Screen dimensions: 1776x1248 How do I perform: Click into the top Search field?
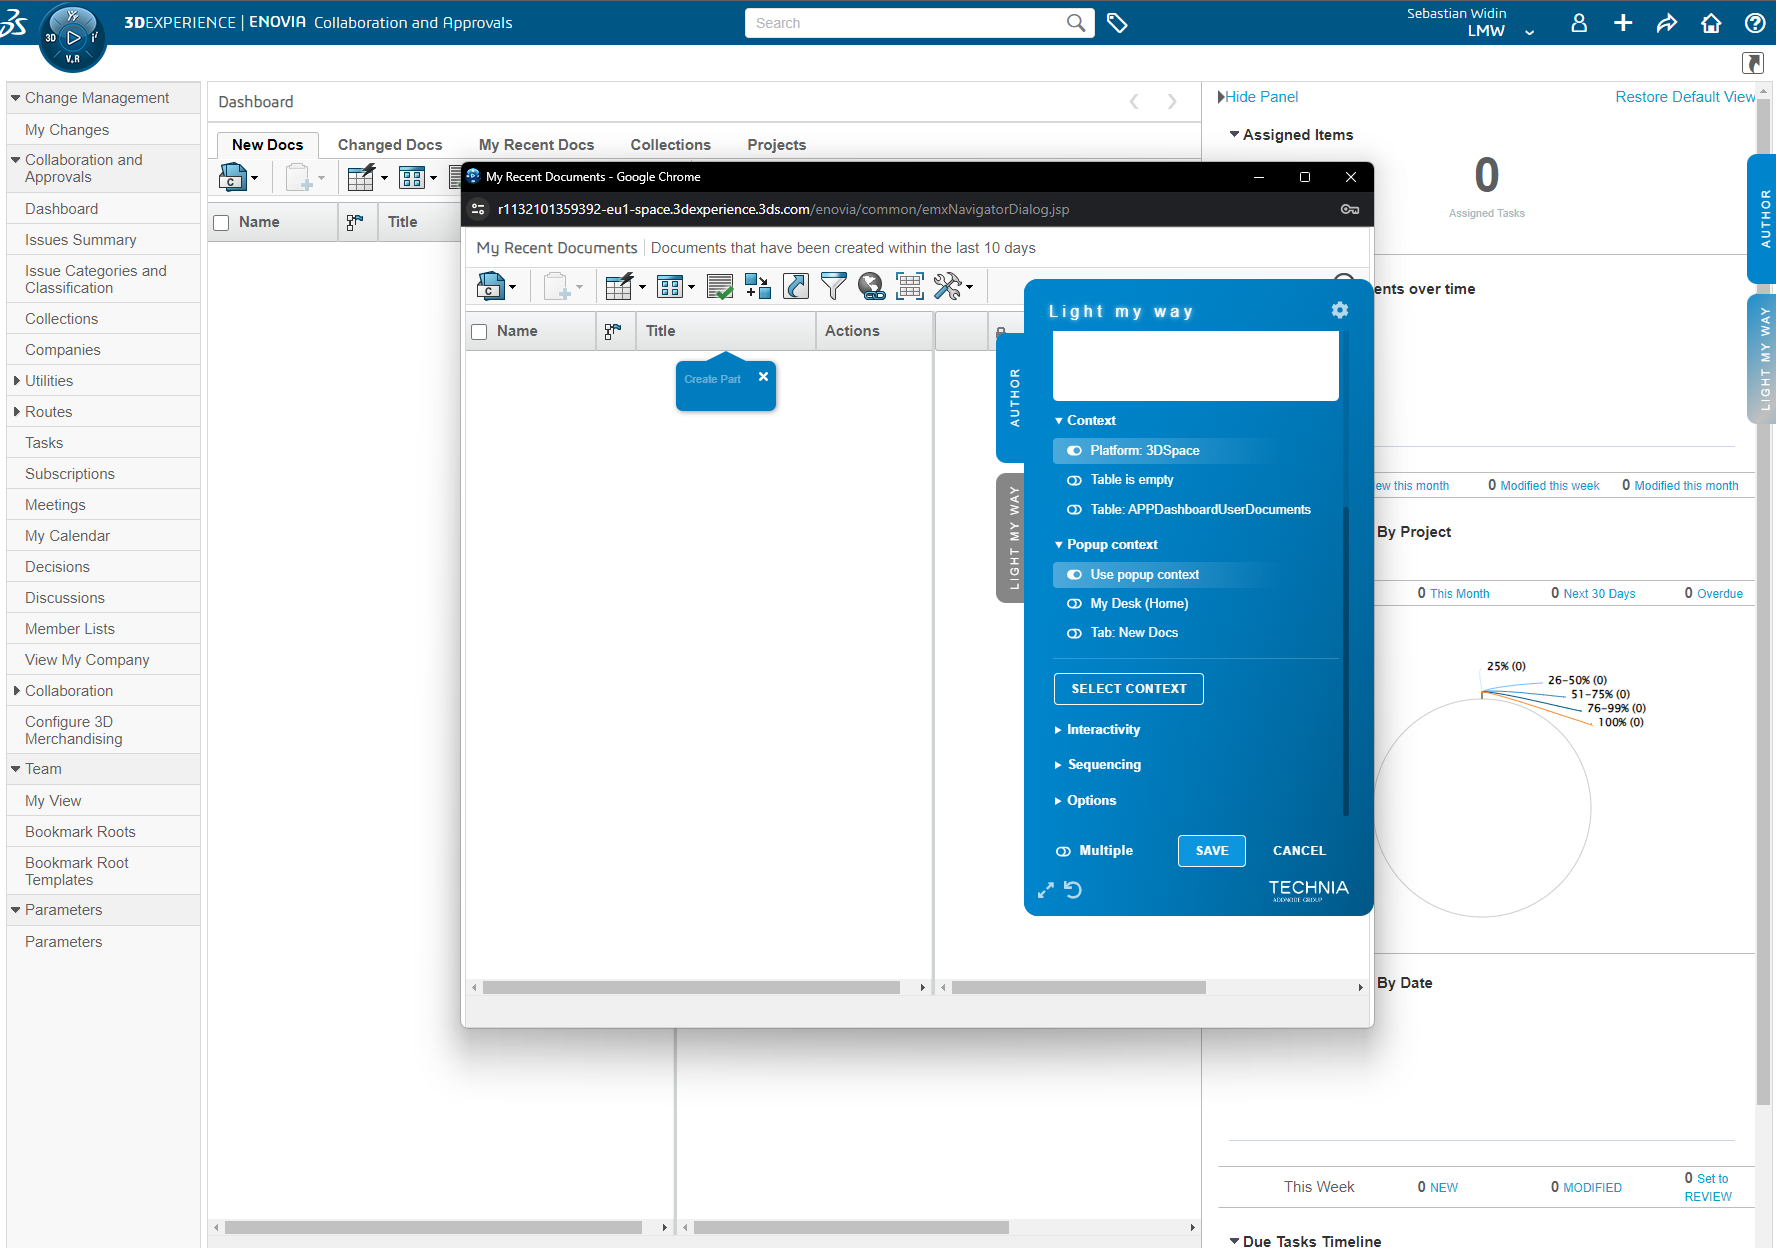point(905,23)
